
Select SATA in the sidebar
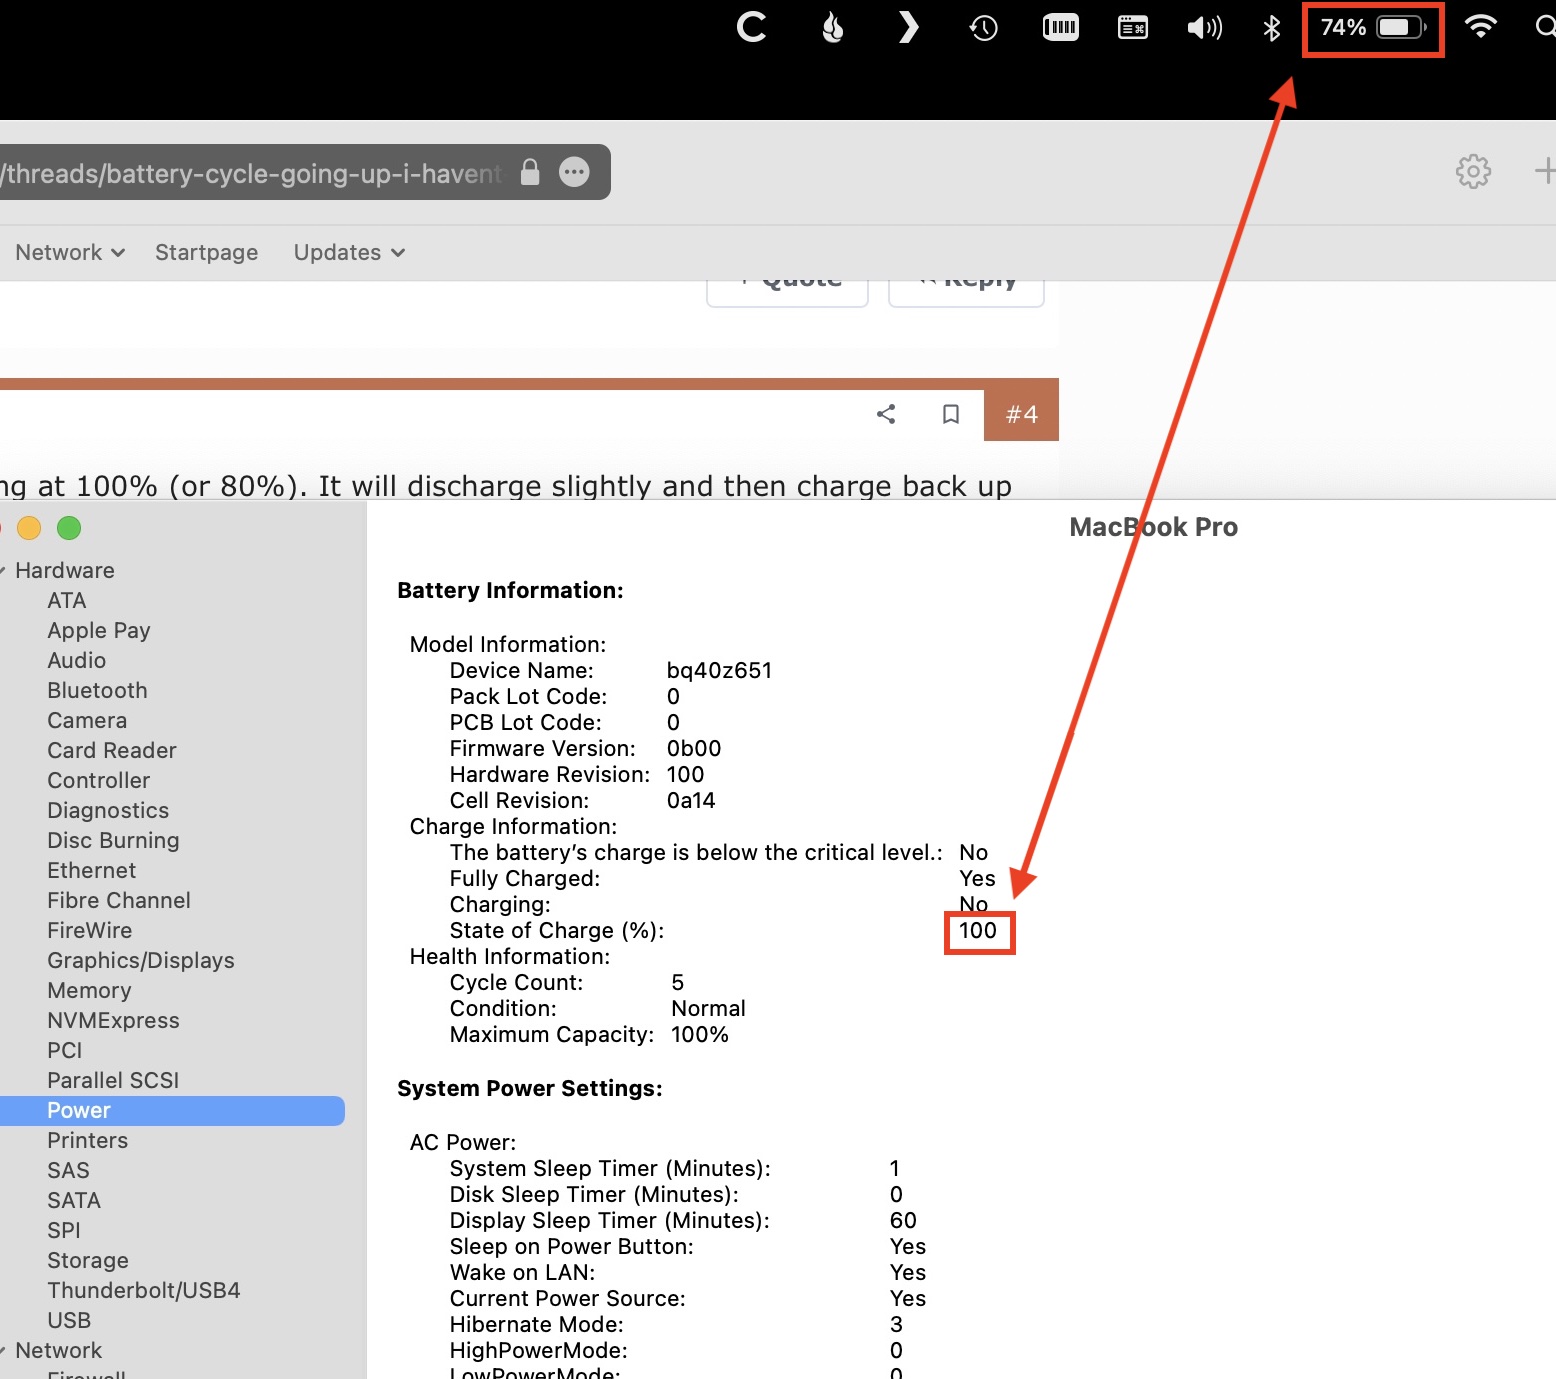[x=74, y=1200]
